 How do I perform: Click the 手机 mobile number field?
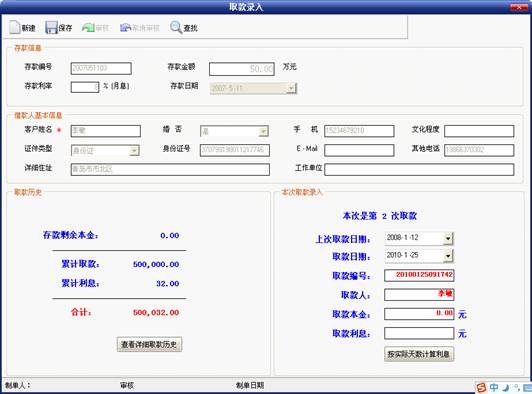click(359, 131)
